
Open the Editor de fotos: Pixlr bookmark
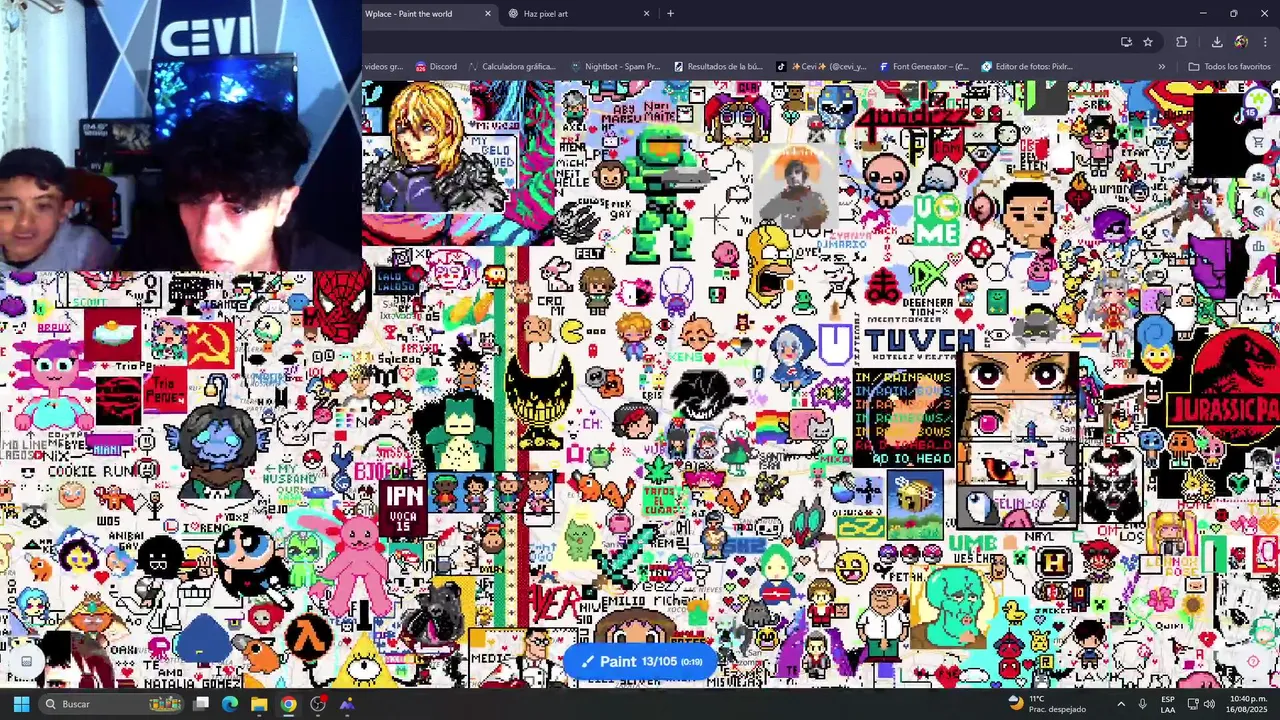click(x=1027, y=67)
